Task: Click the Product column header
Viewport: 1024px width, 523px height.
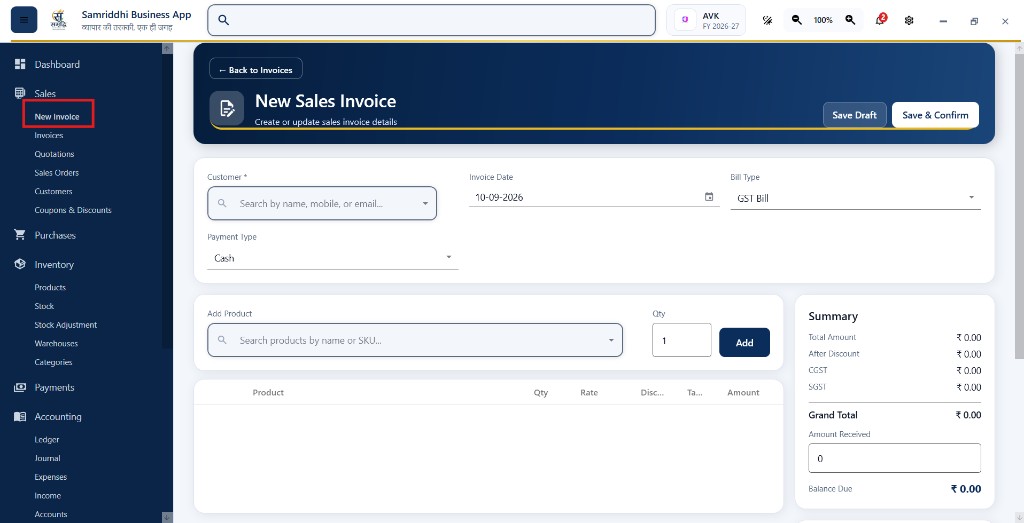Action: (x=268, y=392)
